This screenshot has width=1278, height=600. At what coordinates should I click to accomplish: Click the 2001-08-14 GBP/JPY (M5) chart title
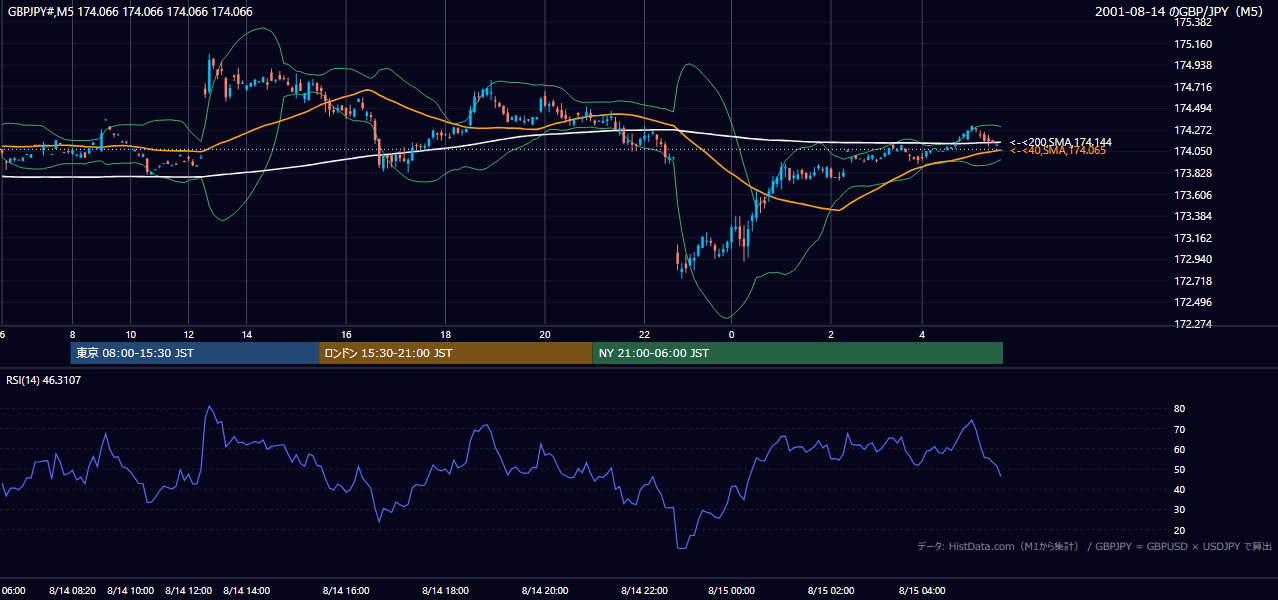[x=1180, y=12]
